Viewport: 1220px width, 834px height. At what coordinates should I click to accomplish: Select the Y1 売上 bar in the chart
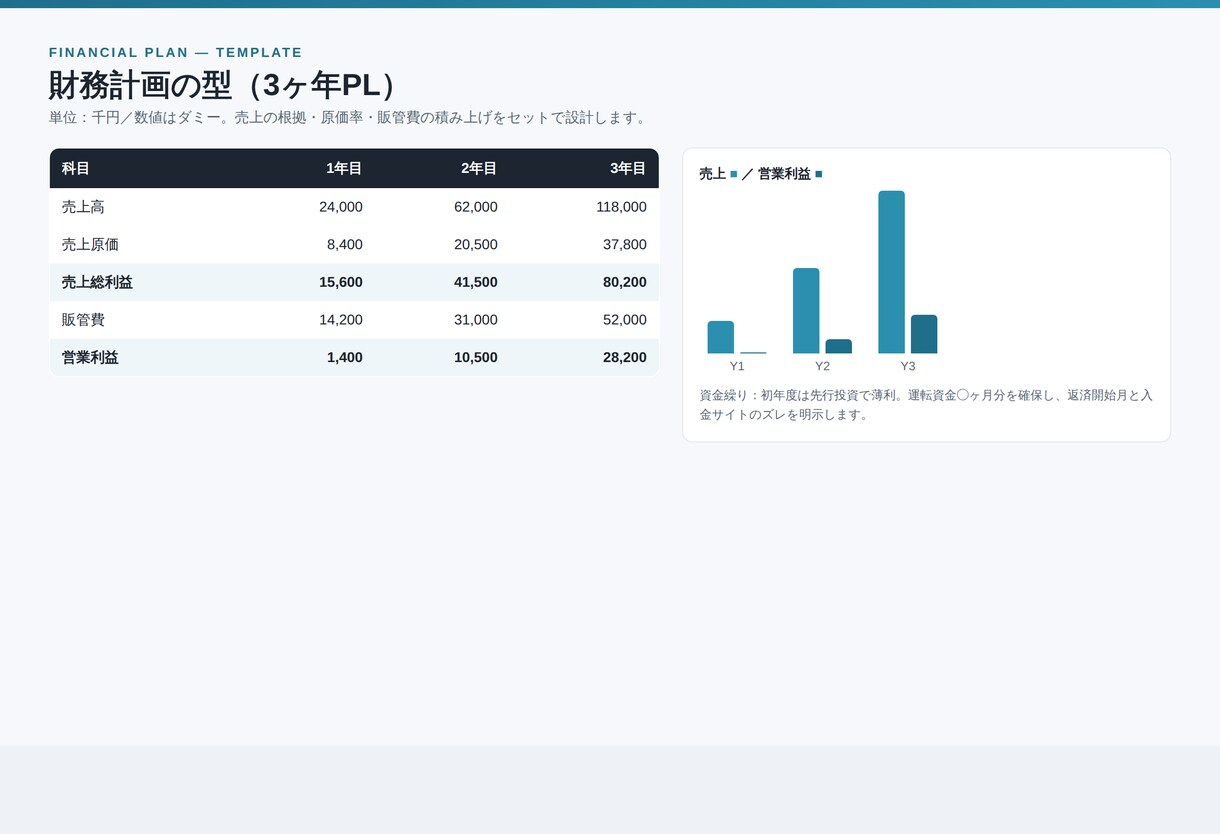click(x=721, y=337)
